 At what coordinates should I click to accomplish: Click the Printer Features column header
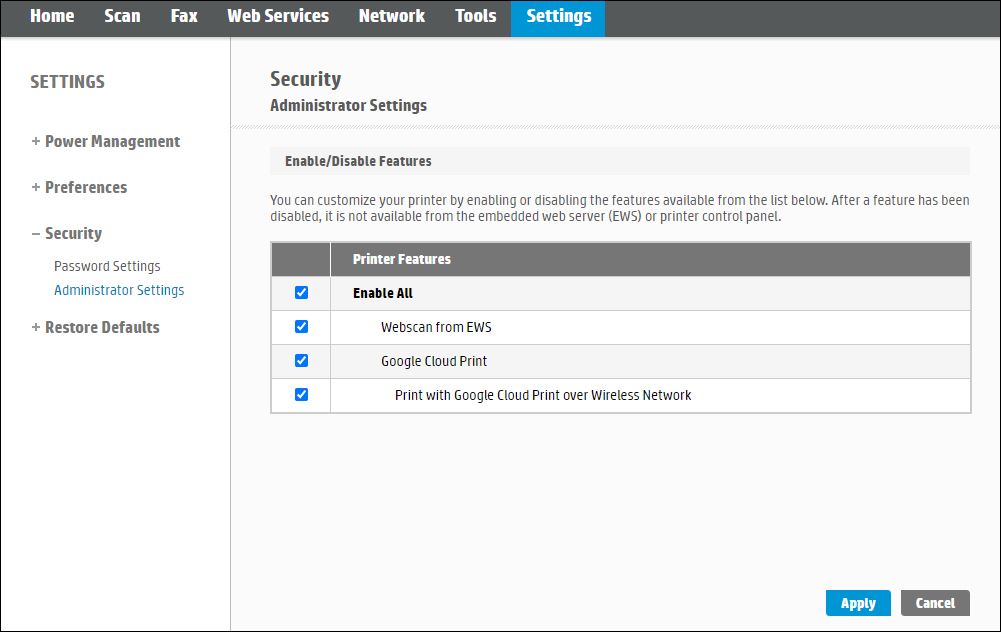coord(401,260)
